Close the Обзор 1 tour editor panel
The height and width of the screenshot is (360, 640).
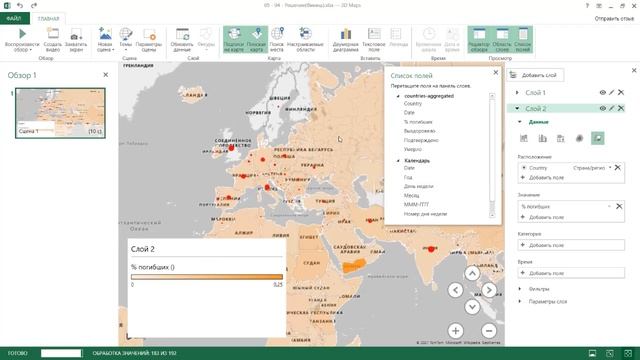click(106, 75)
